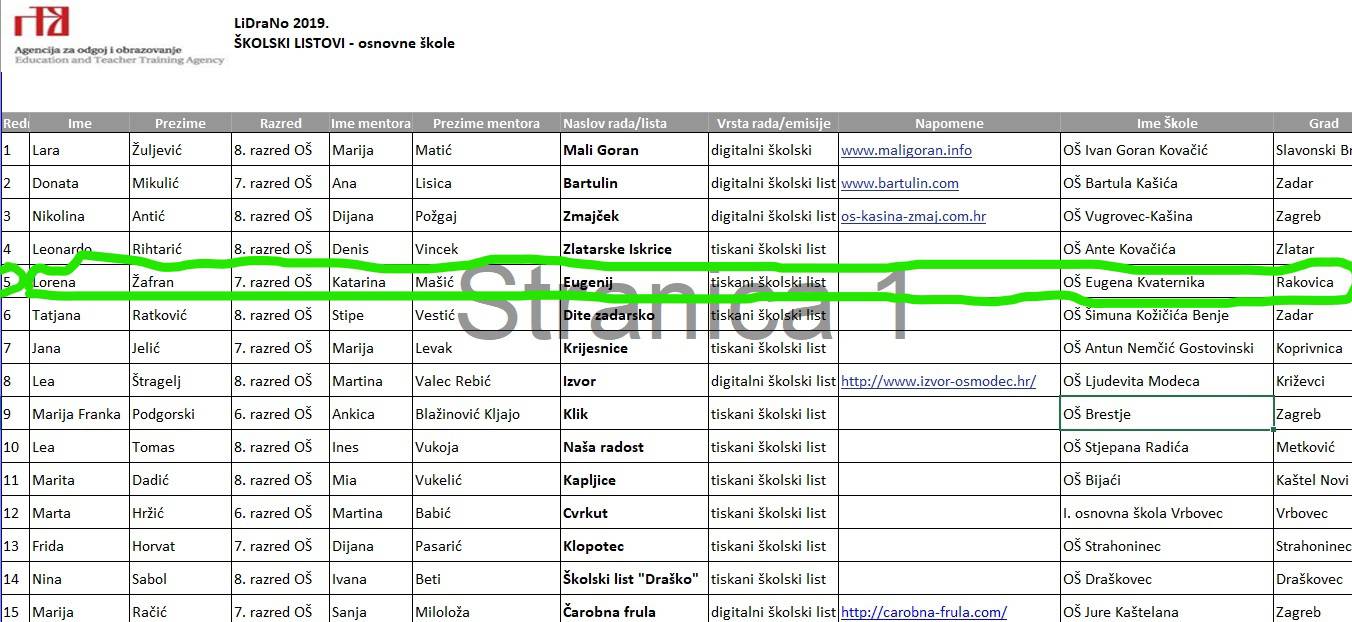Select the selected cell 'OŠ Brestje'
The width and height of the screenshot is (1352, 622).
(1167, 414)
